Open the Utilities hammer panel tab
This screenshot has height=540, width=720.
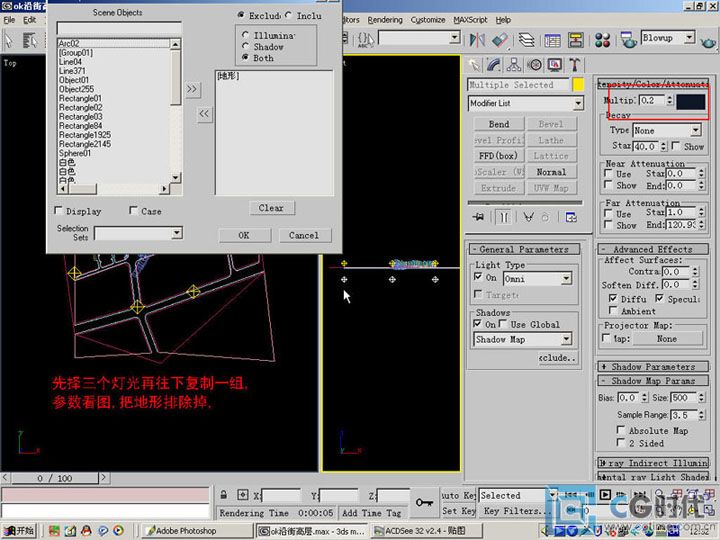[576, 64]
